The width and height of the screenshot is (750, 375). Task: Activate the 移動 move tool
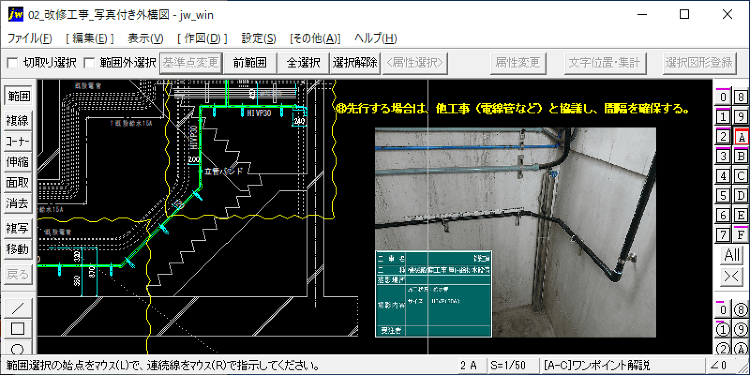18,249
